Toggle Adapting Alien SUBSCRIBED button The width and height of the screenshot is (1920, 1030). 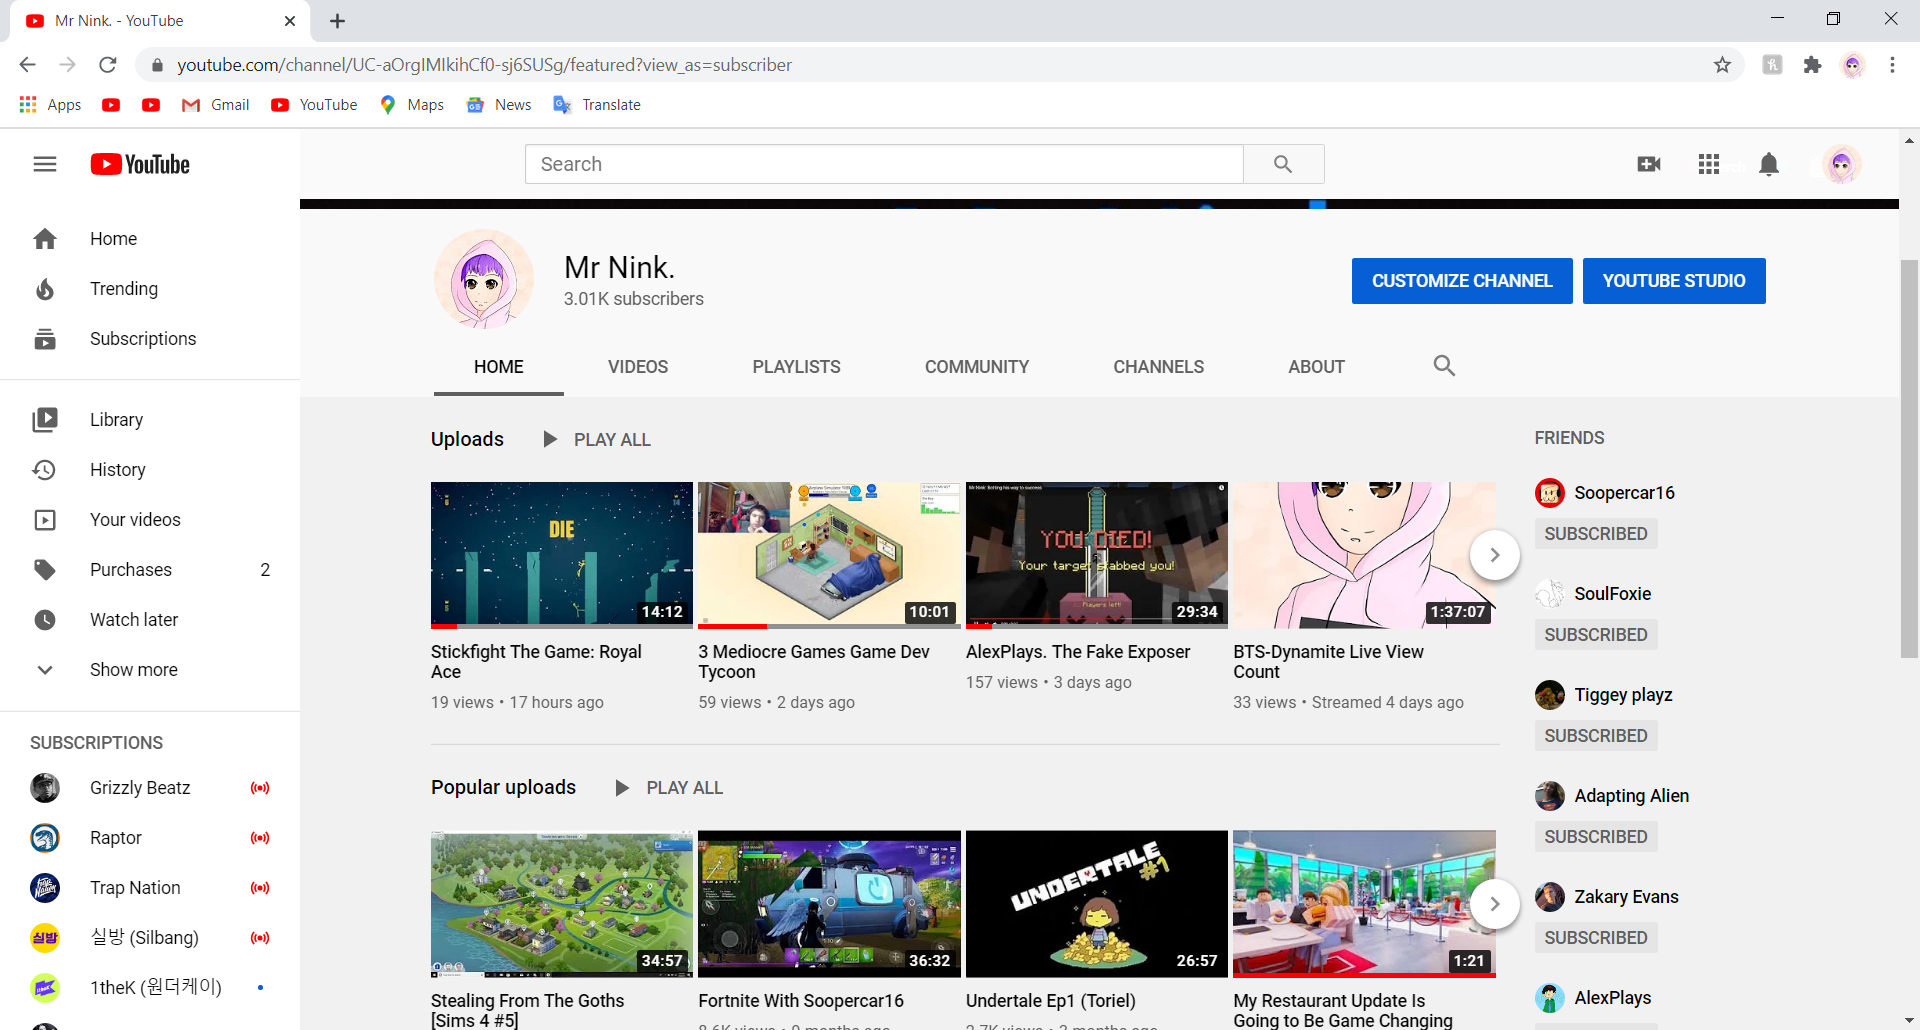1596,837
